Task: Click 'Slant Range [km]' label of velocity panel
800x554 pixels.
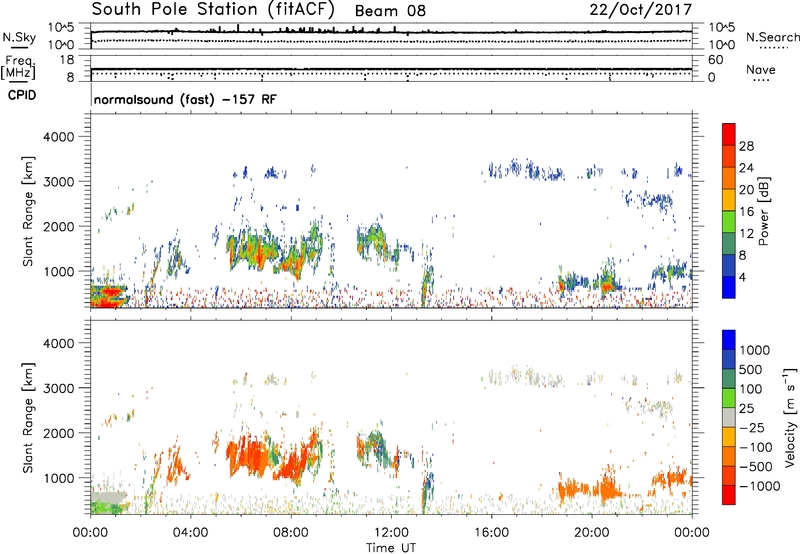Action: [x=28, y=418]
